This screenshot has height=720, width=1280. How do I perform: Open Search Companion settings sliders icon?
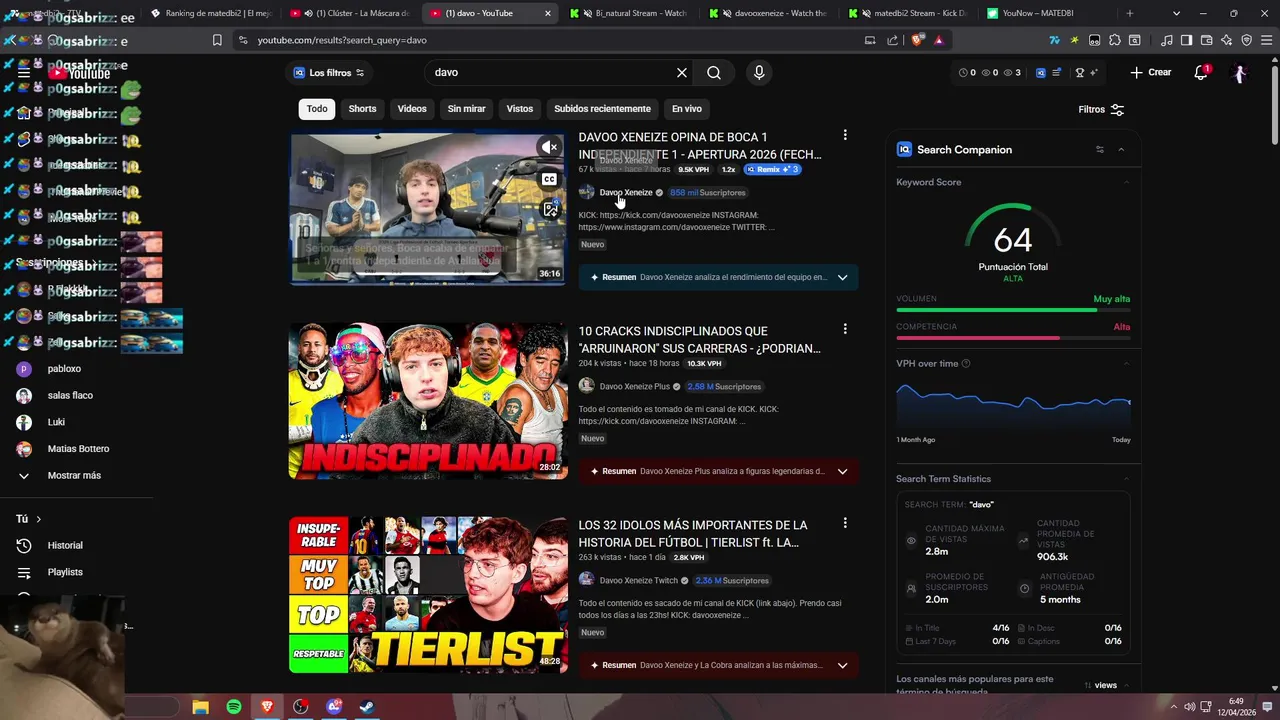click(x=1100, y=150)
